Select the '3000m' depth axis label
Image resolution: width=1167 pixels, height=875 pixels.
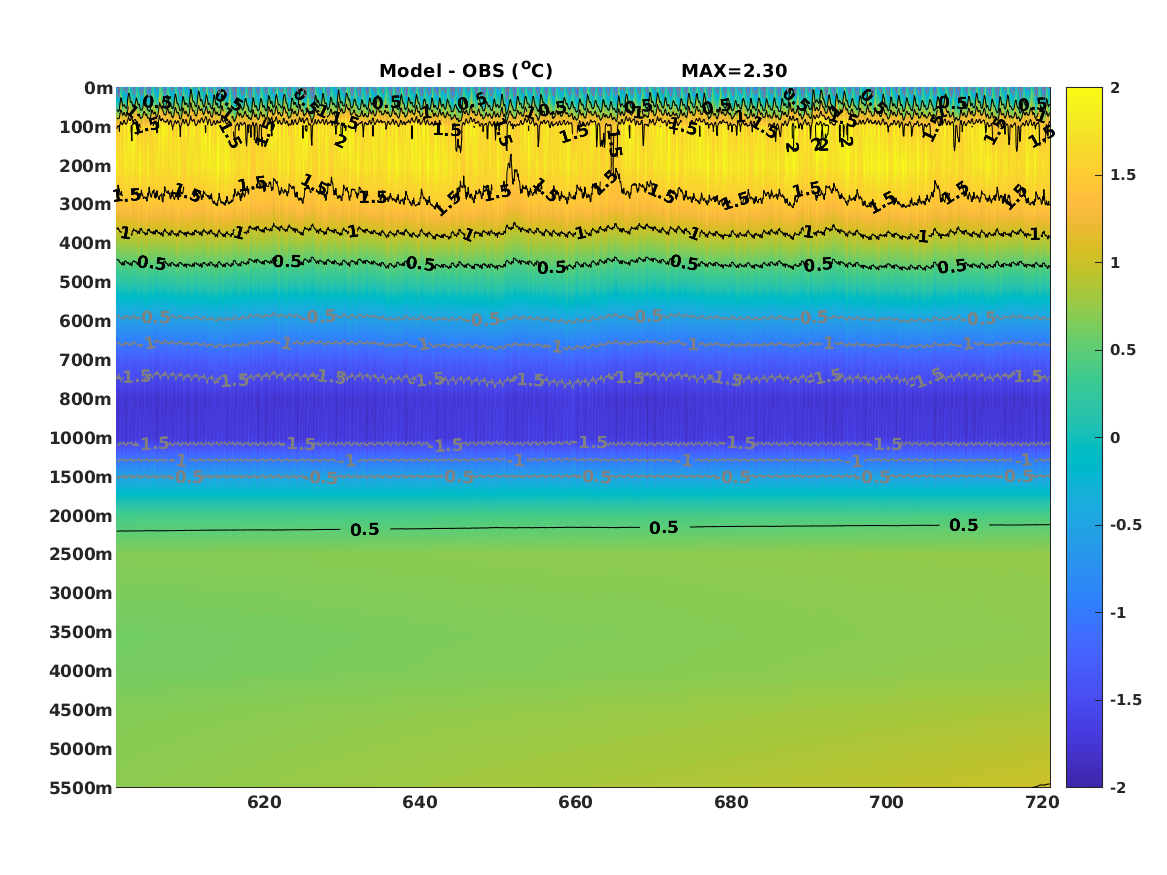point(81,593)
